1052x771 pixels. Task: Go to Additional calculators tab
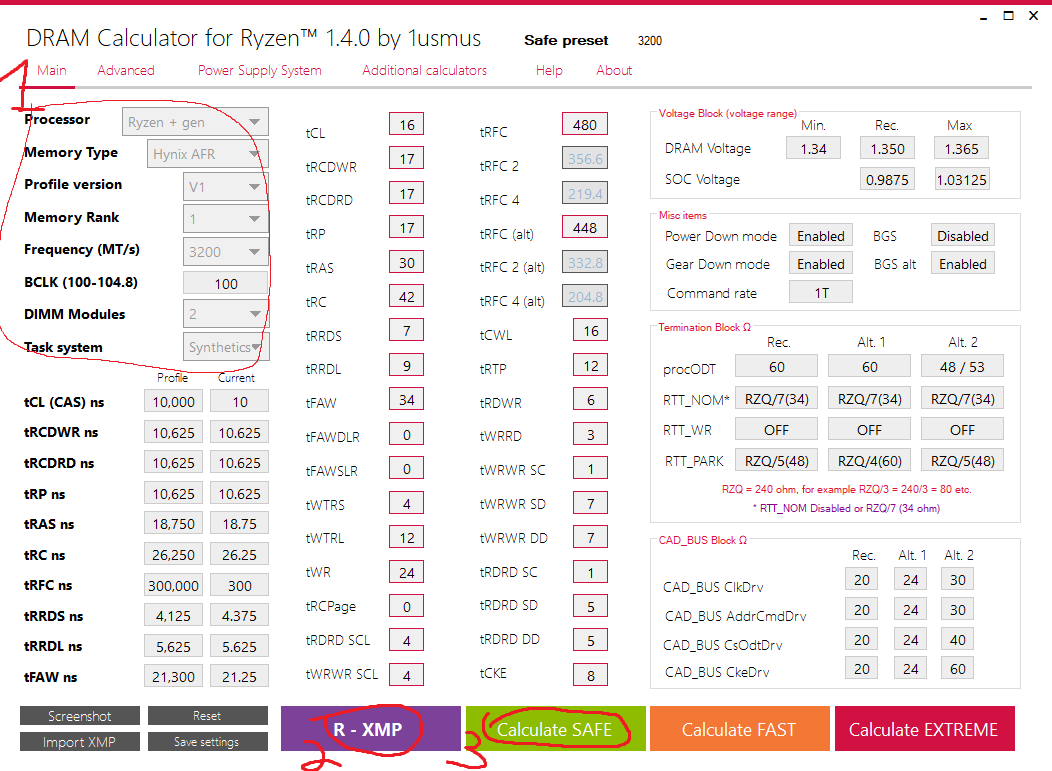point(425,70)
